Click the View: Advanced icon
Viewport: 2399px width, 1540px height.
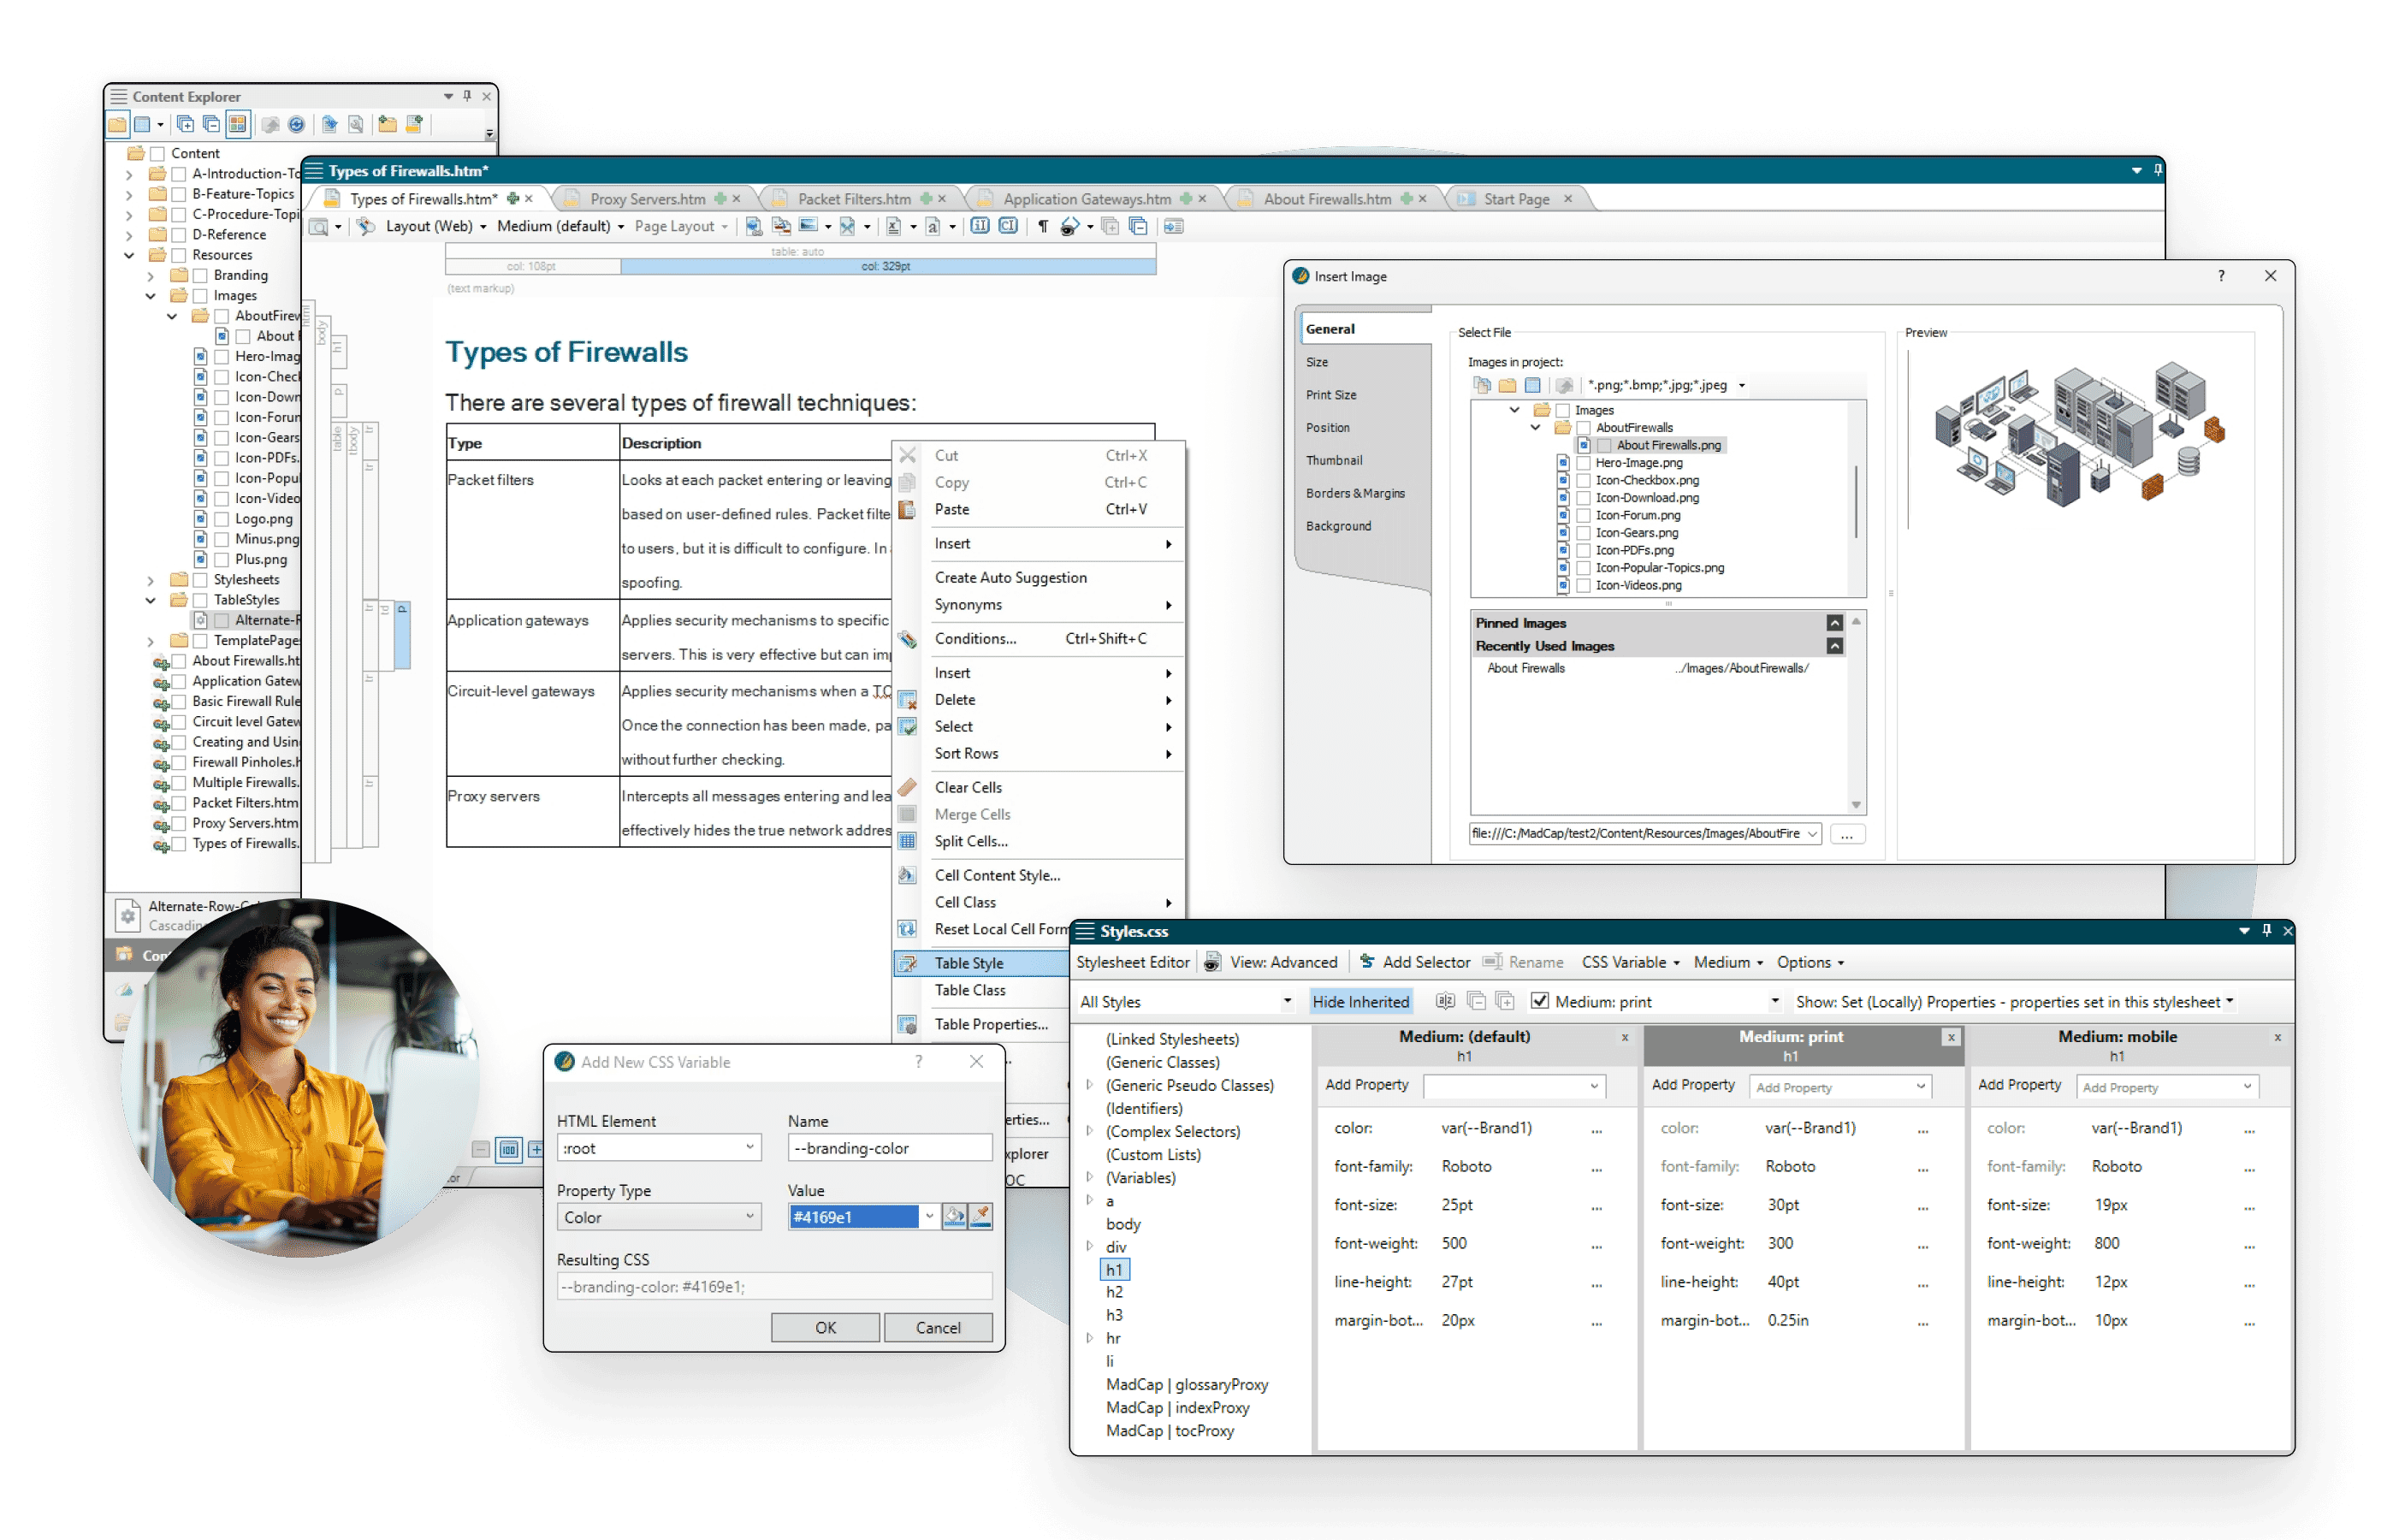click(1213, 962)
